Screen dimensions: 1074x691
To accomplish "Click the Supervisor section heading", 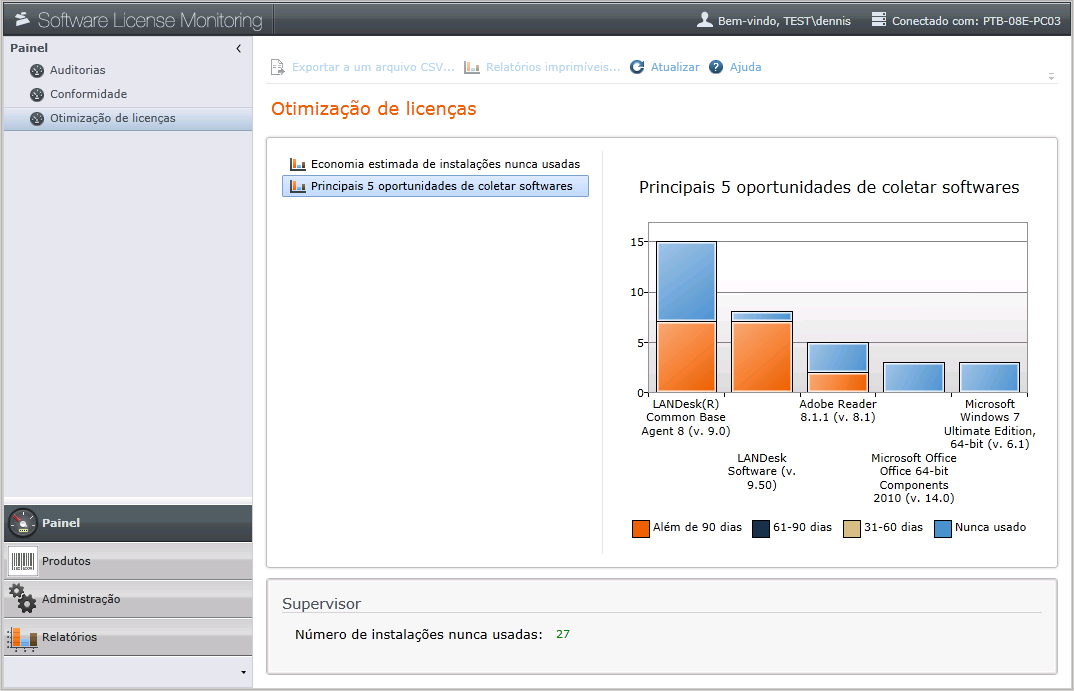I will pyautogui.click(x=321, y=604).
